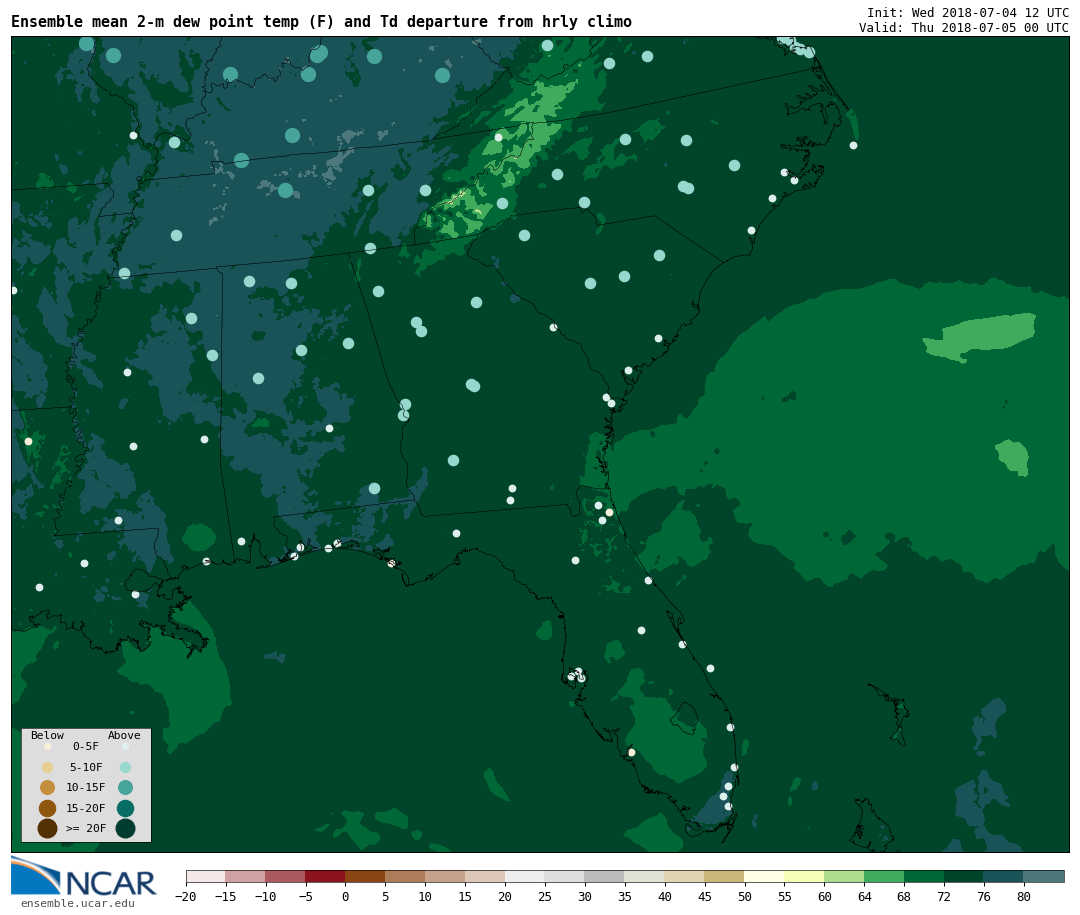Select the Above 5-10F light teal circle
The height and width of the screenshot is (915, 1080).
pyautogui.click(x=125, y=767)
